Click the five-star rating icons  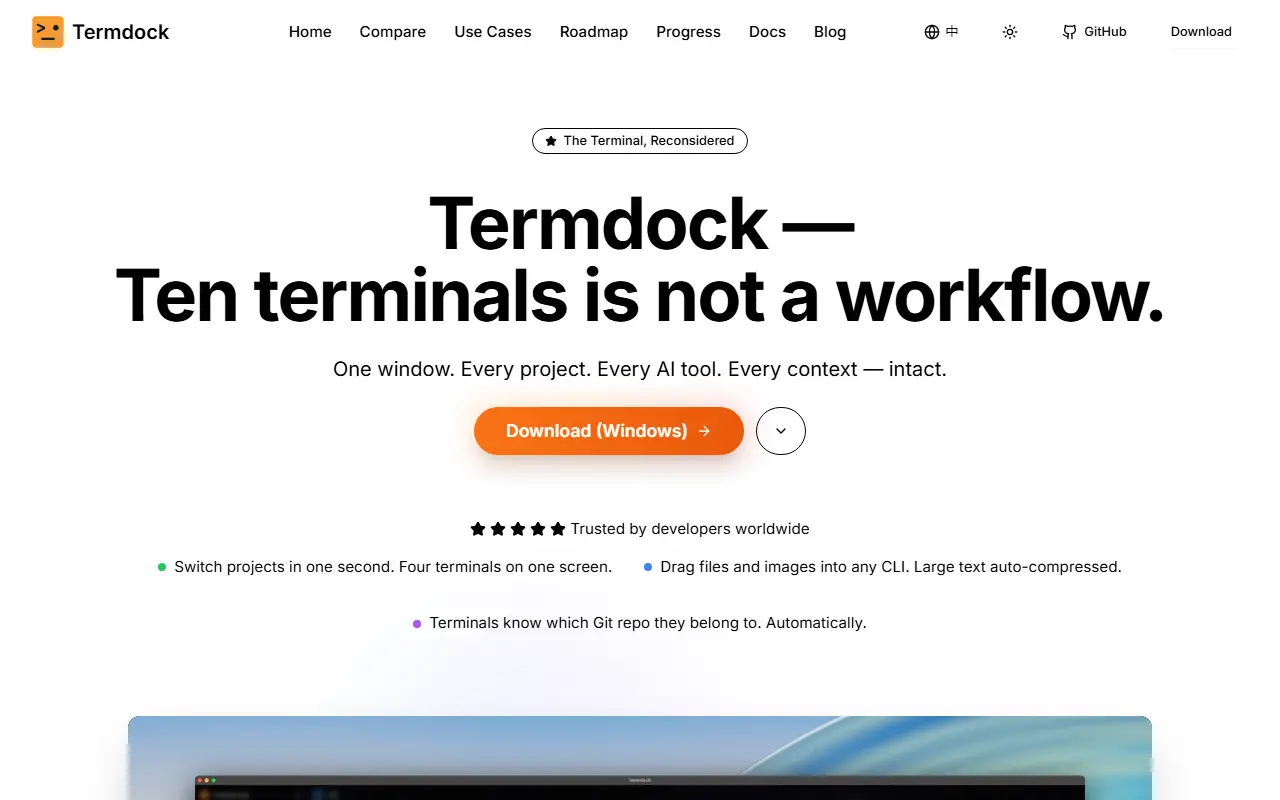tap(518, 529)
